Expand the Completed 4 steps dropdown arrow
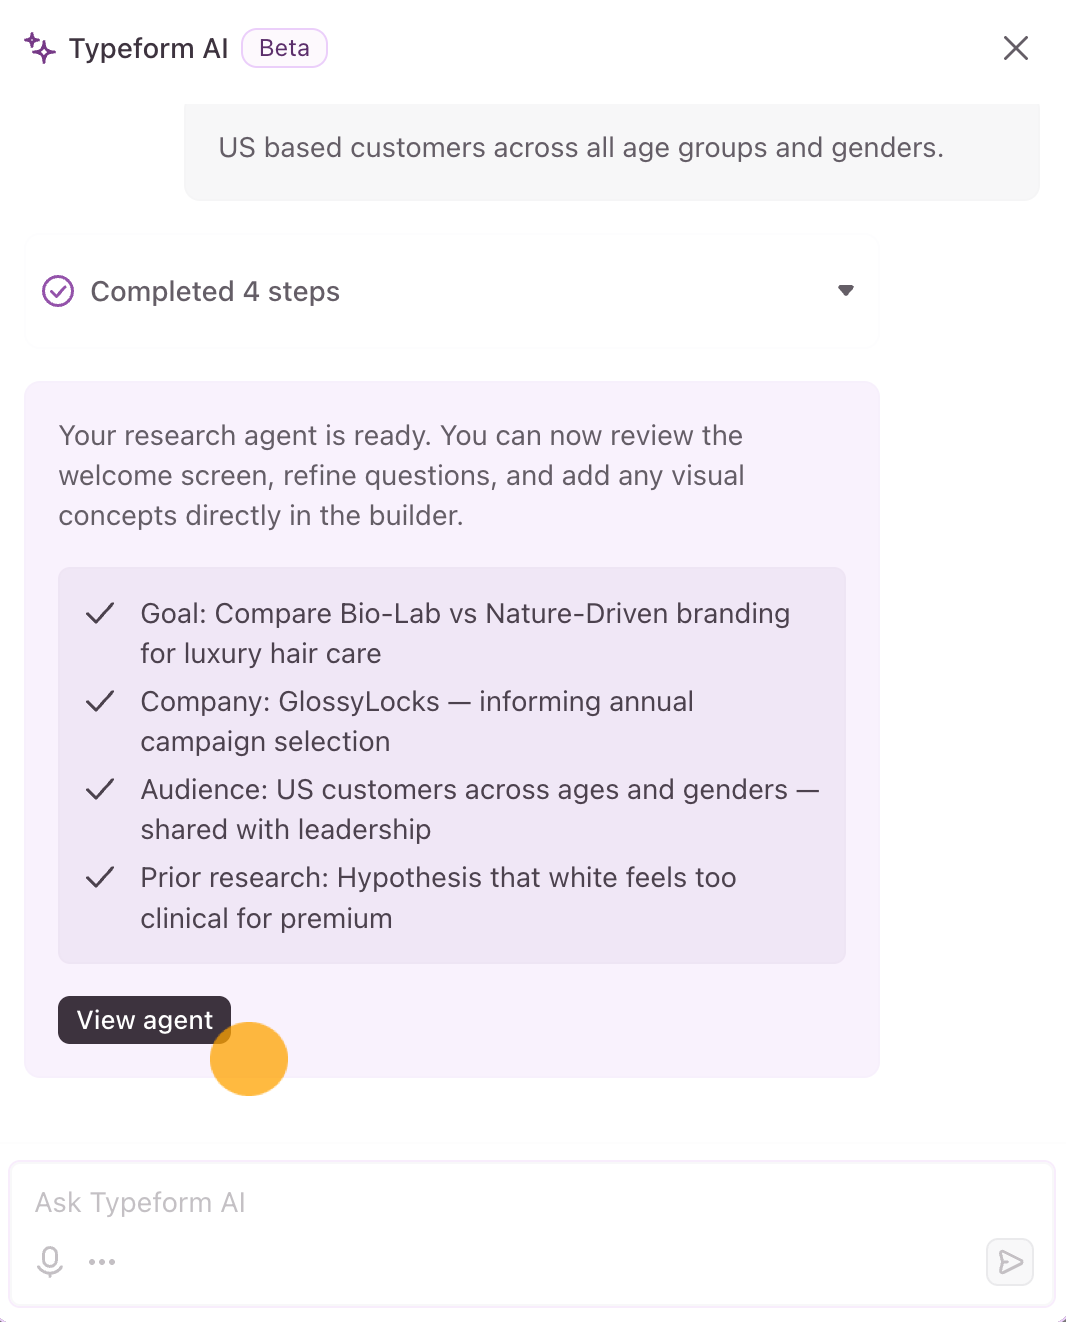This screenshot has height=1322, width=1066. pyautogui.click(x=846, y=291)
